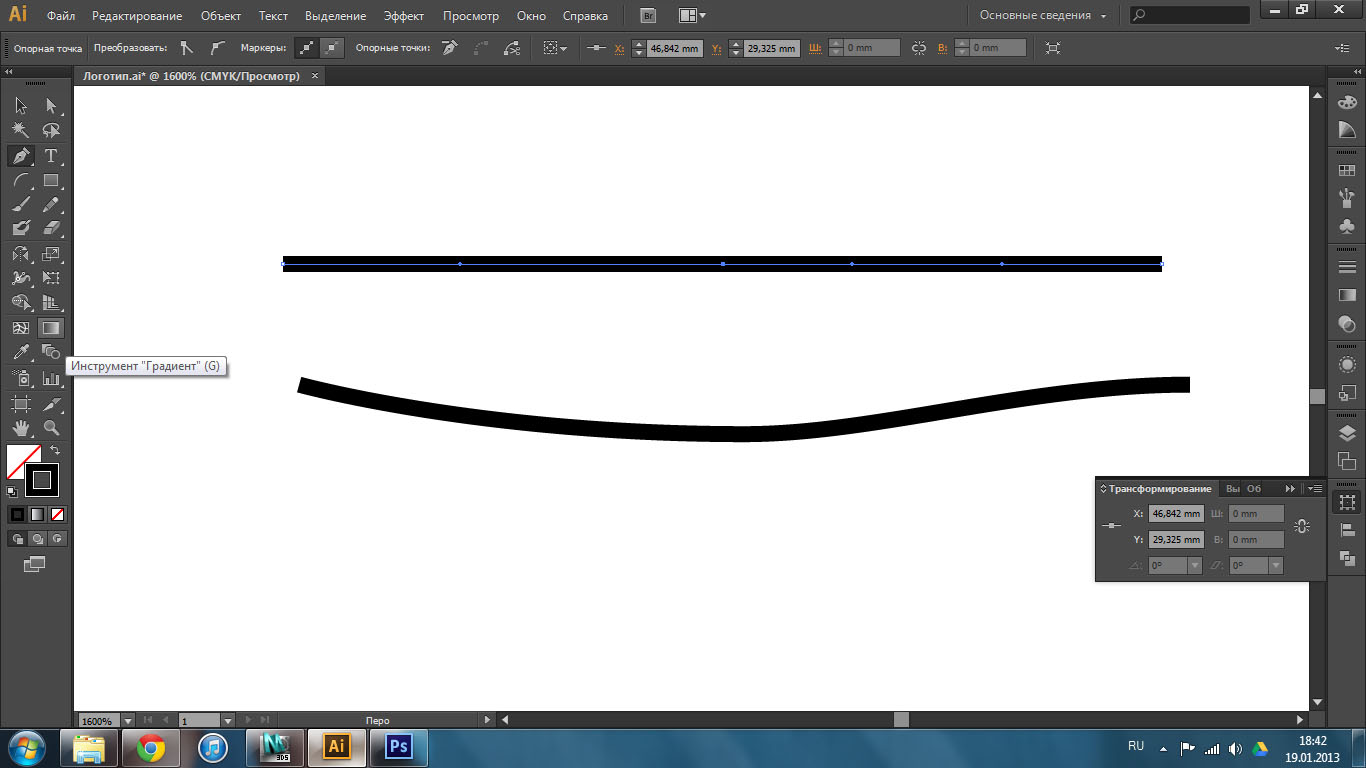1366x768 pixels.
Task: Pick the Eraser tool
Action: point(51,229)
